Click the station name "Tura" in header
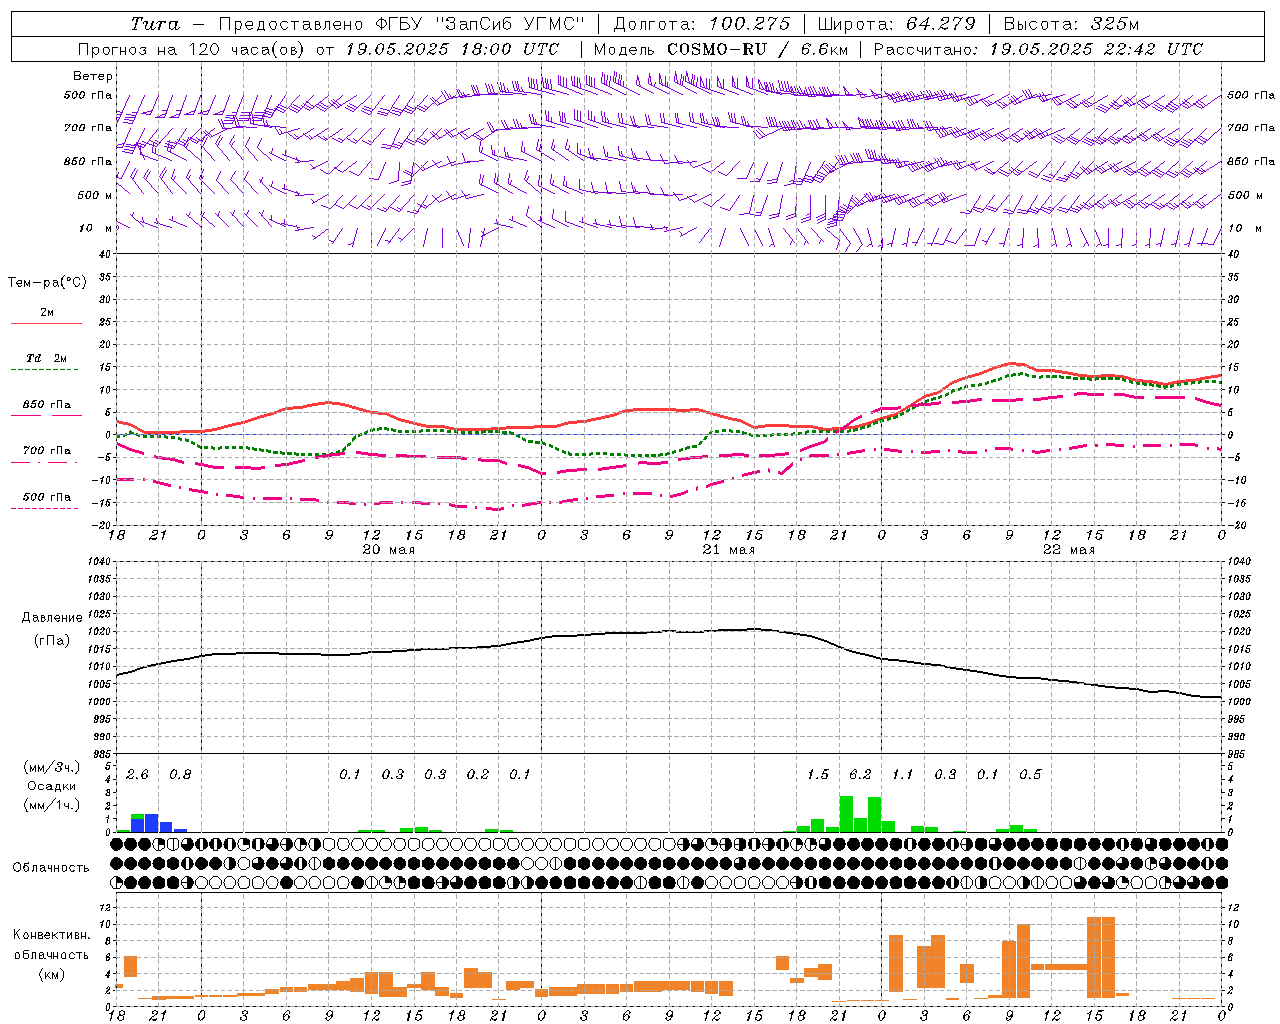This screenshot has height=1024, width=1280. pyautogui.click(x=155, y=24)
